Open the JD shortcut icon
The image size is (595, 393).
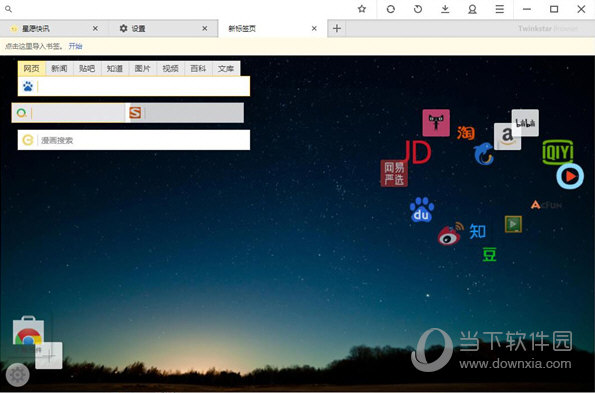click(417, 152)
